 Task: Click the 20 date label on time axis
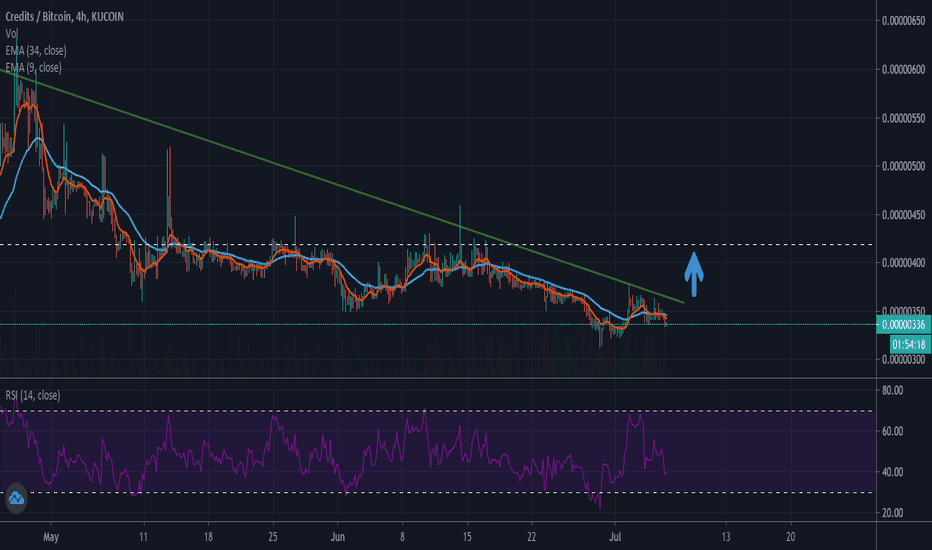(791, 537)
